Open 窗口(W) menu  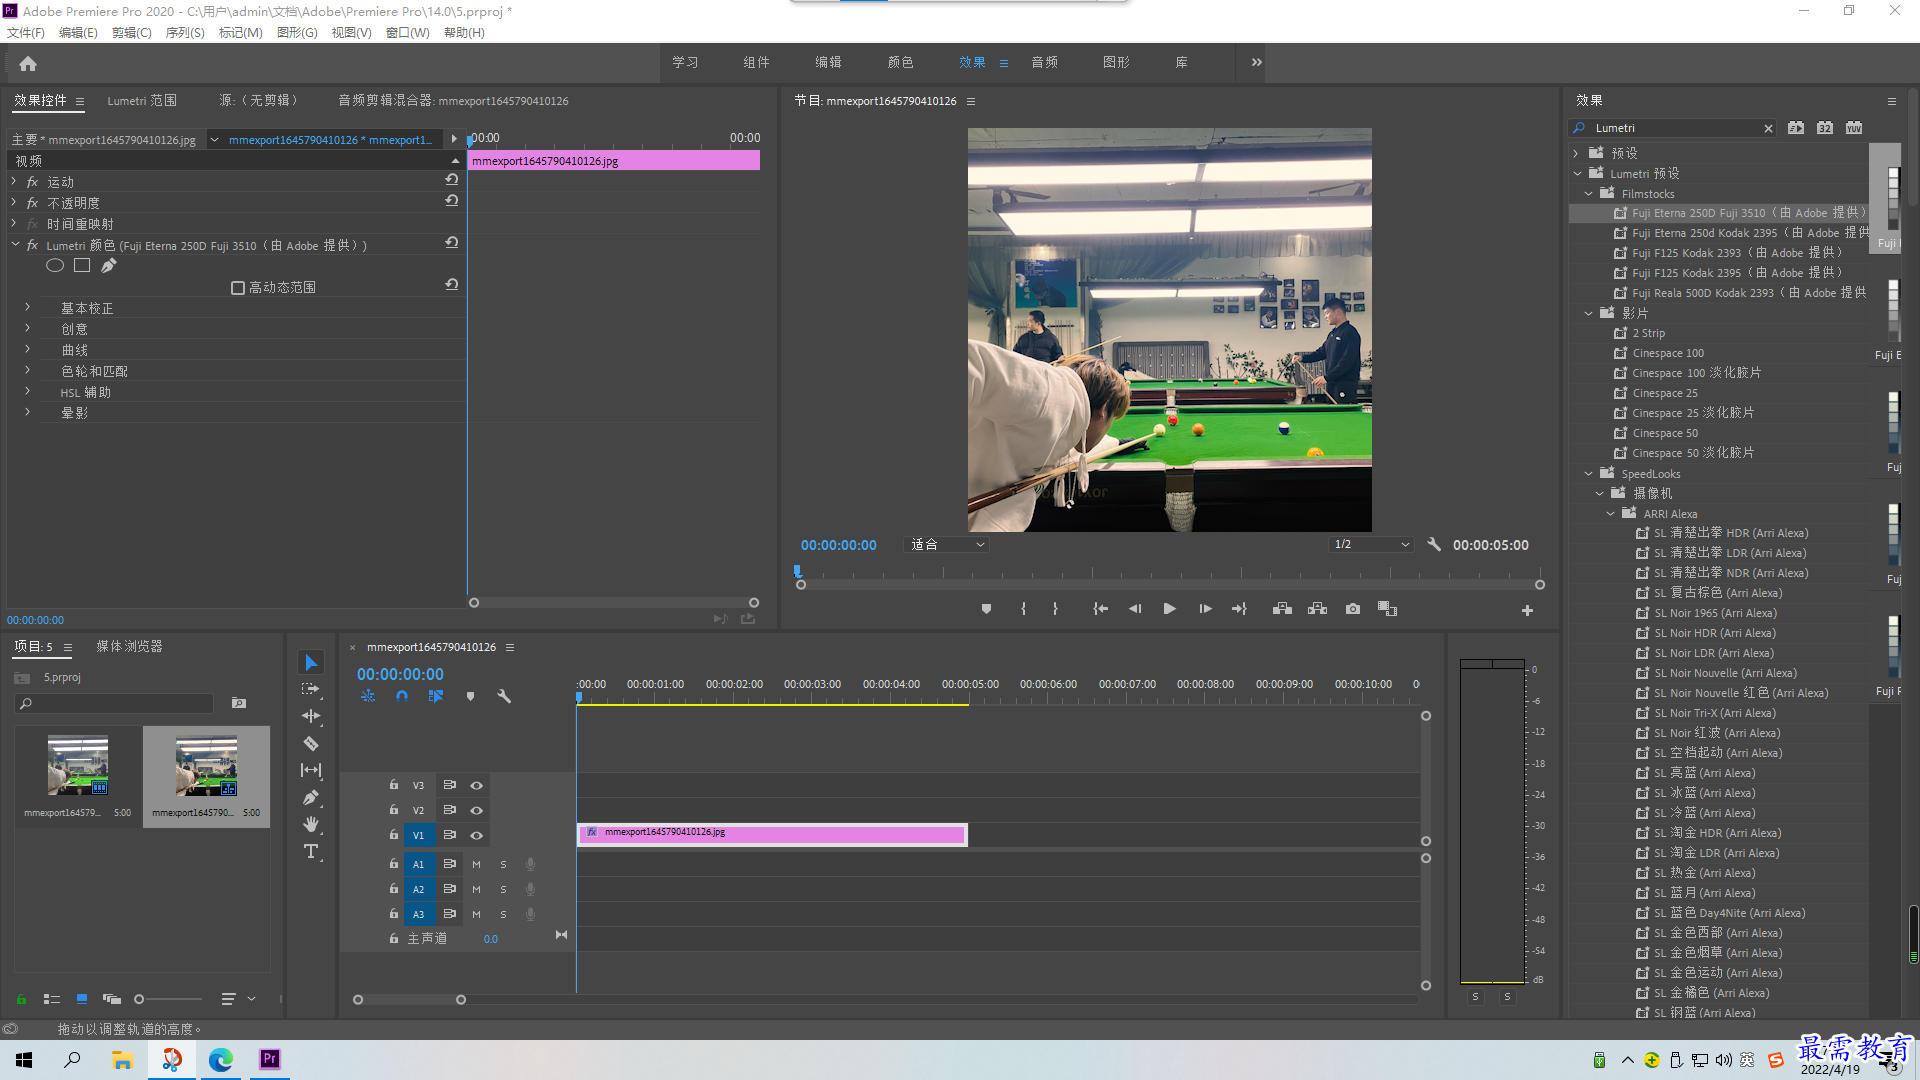[408, 33]
